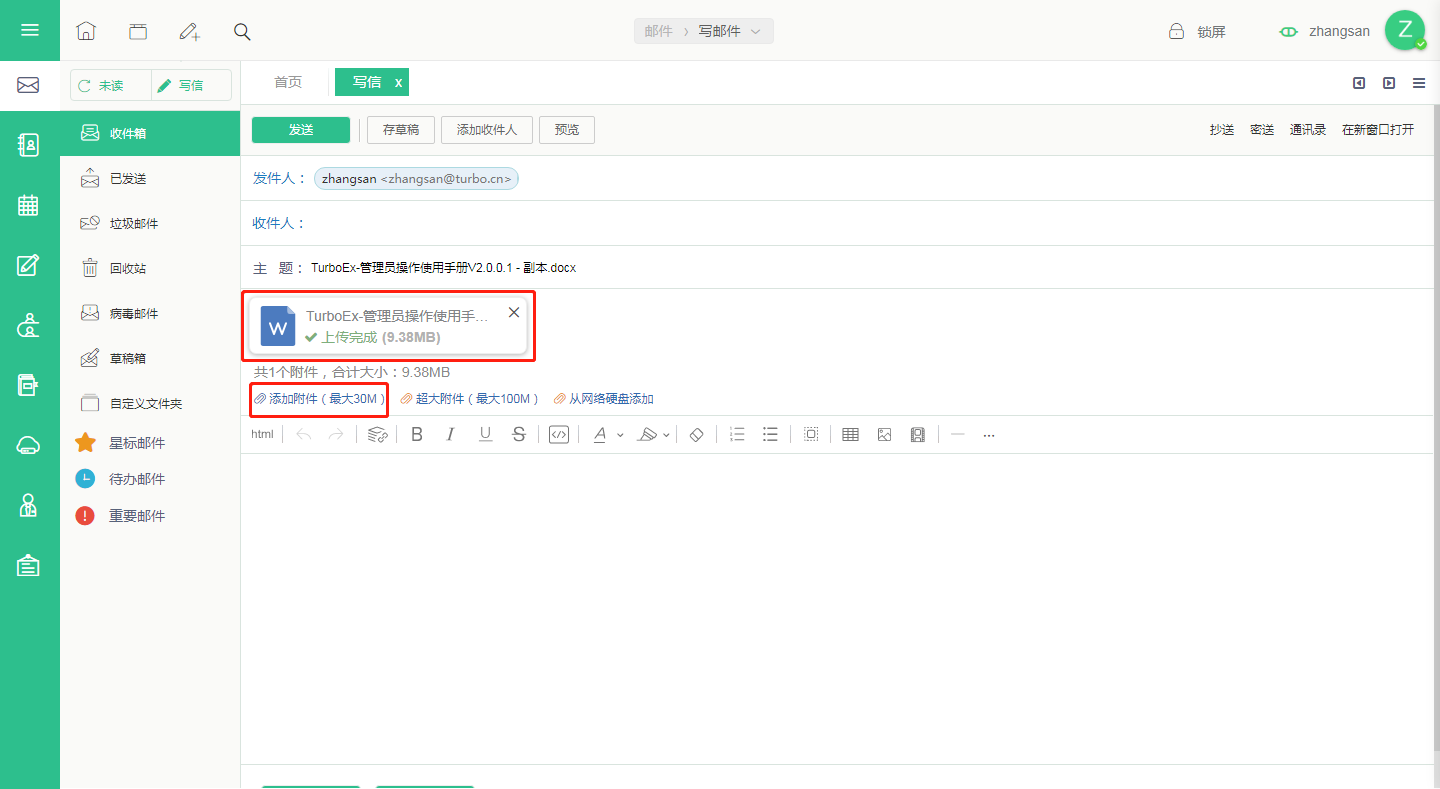The width and height of the screenshot is (1440, 789).
Task: Open the contacts address book sidebar icon
Action: coord(29,145)
